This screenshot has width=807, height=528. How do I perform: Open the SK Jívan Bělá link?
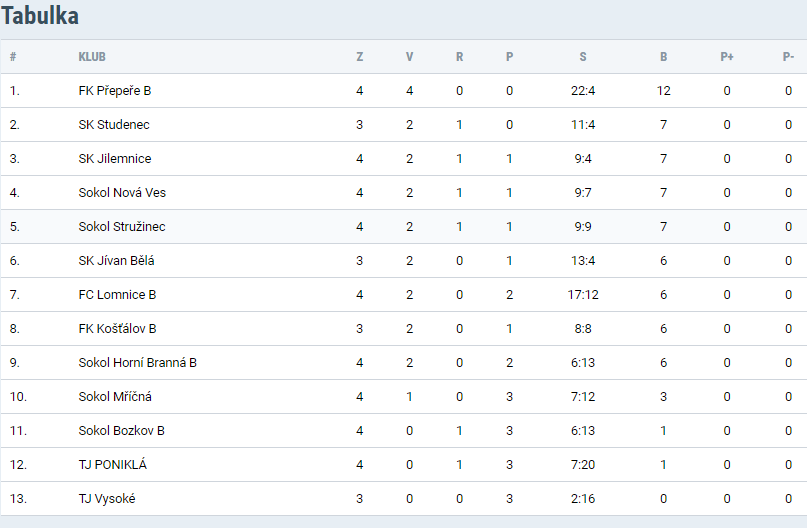(116, 261)
